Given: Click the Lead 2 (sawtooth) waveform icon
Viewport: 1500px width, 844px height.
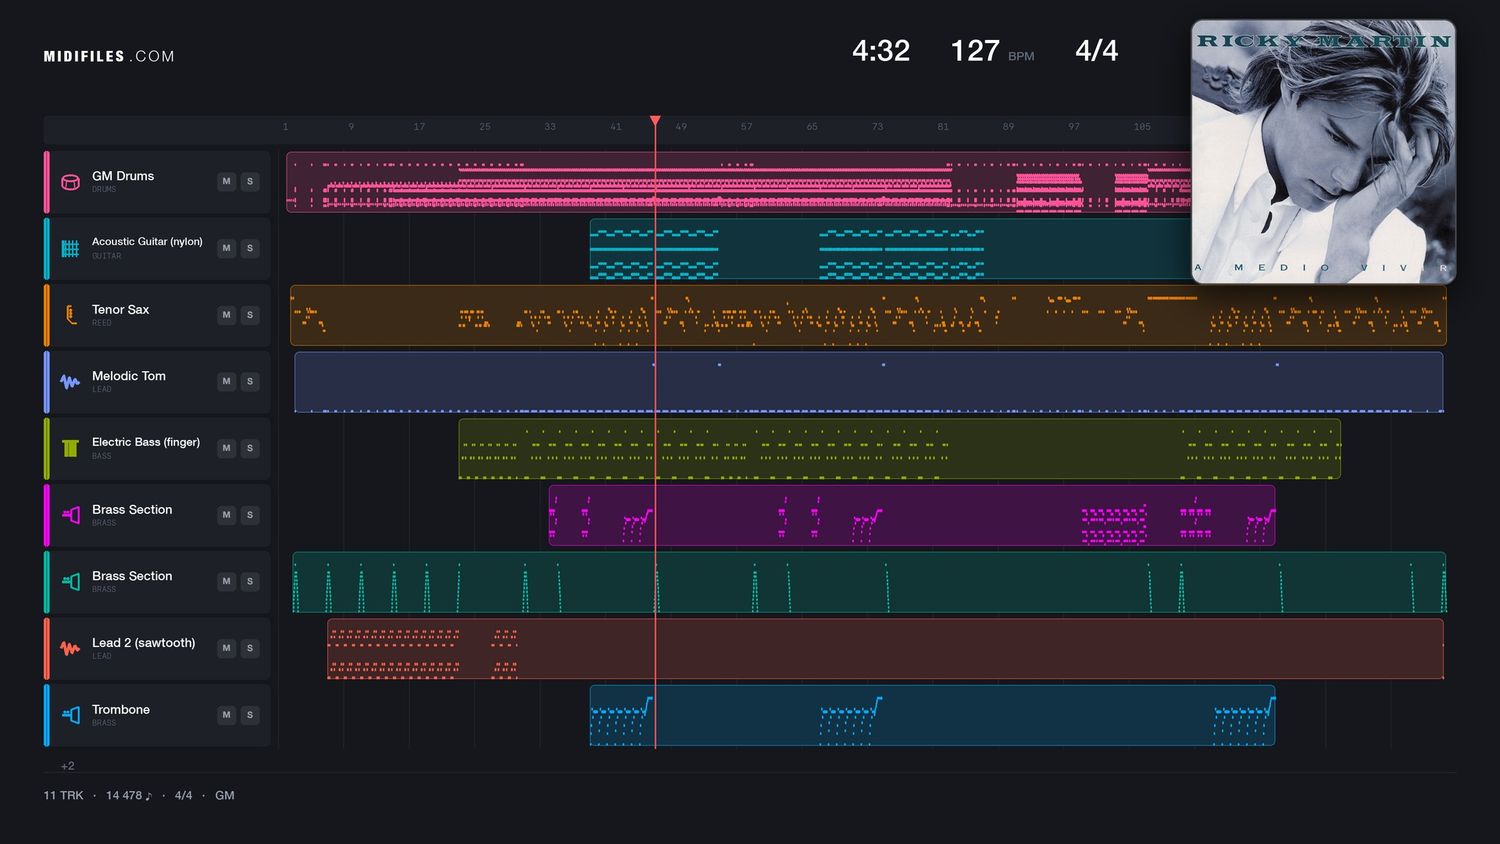Looking at the screenshot, I should (70, 648).
